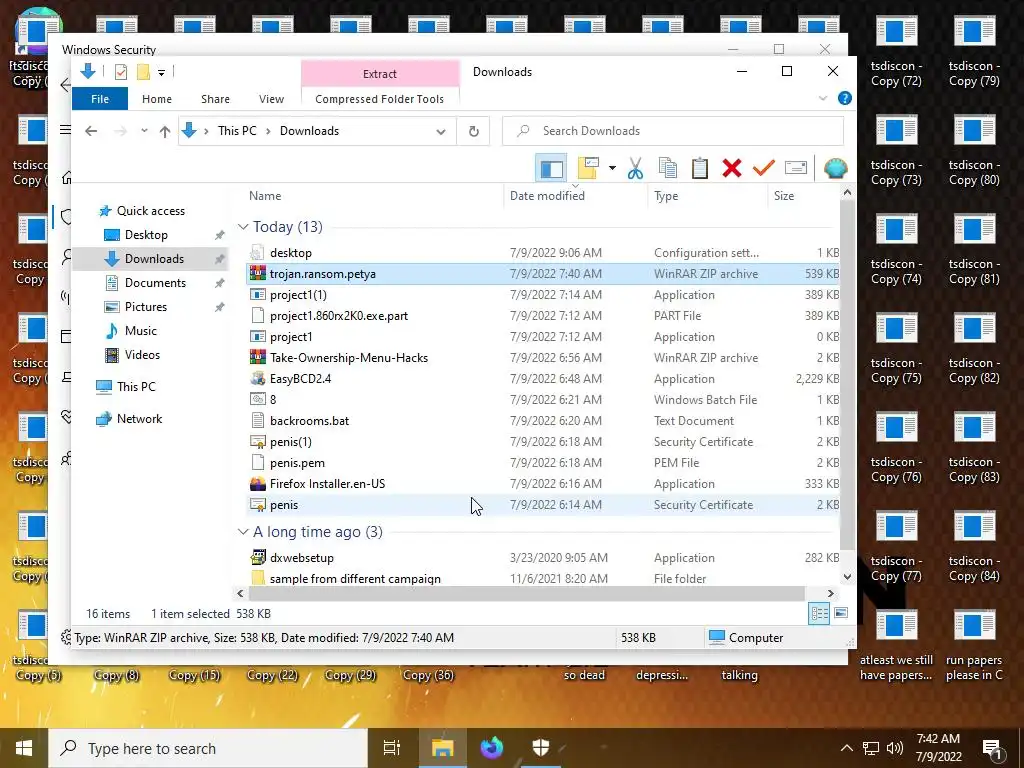Toggle the preview pane toolbar button
The height and width of the screenshot is (768, 1024).
(551, 168)
